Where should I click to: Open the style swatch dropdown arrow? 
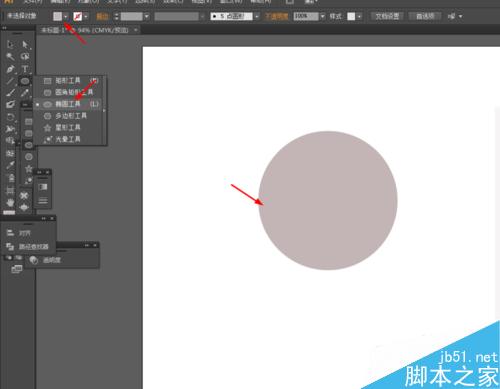[x=359, y=16]
